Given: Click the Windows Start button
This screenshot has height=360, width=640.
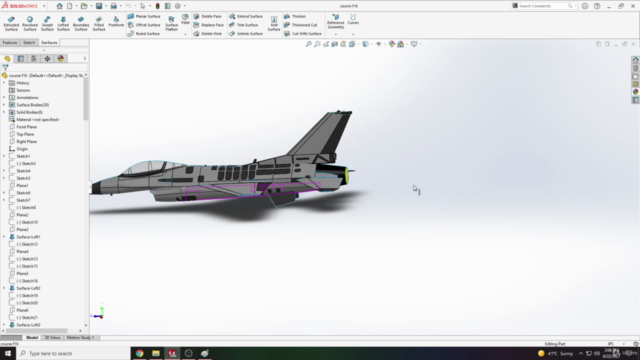Looking at the screenshot, I should [x=8, y=353].
